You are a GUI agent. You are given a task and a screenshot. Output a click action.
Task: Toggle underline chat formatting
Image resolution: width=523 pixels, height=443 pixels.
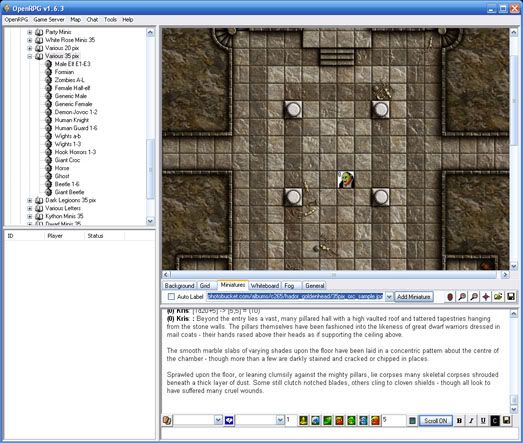pos(483,421)
